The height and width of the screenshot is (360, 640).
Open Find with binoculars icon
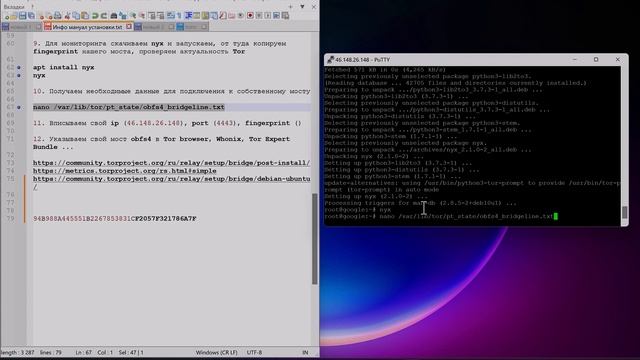pos(113,16)
